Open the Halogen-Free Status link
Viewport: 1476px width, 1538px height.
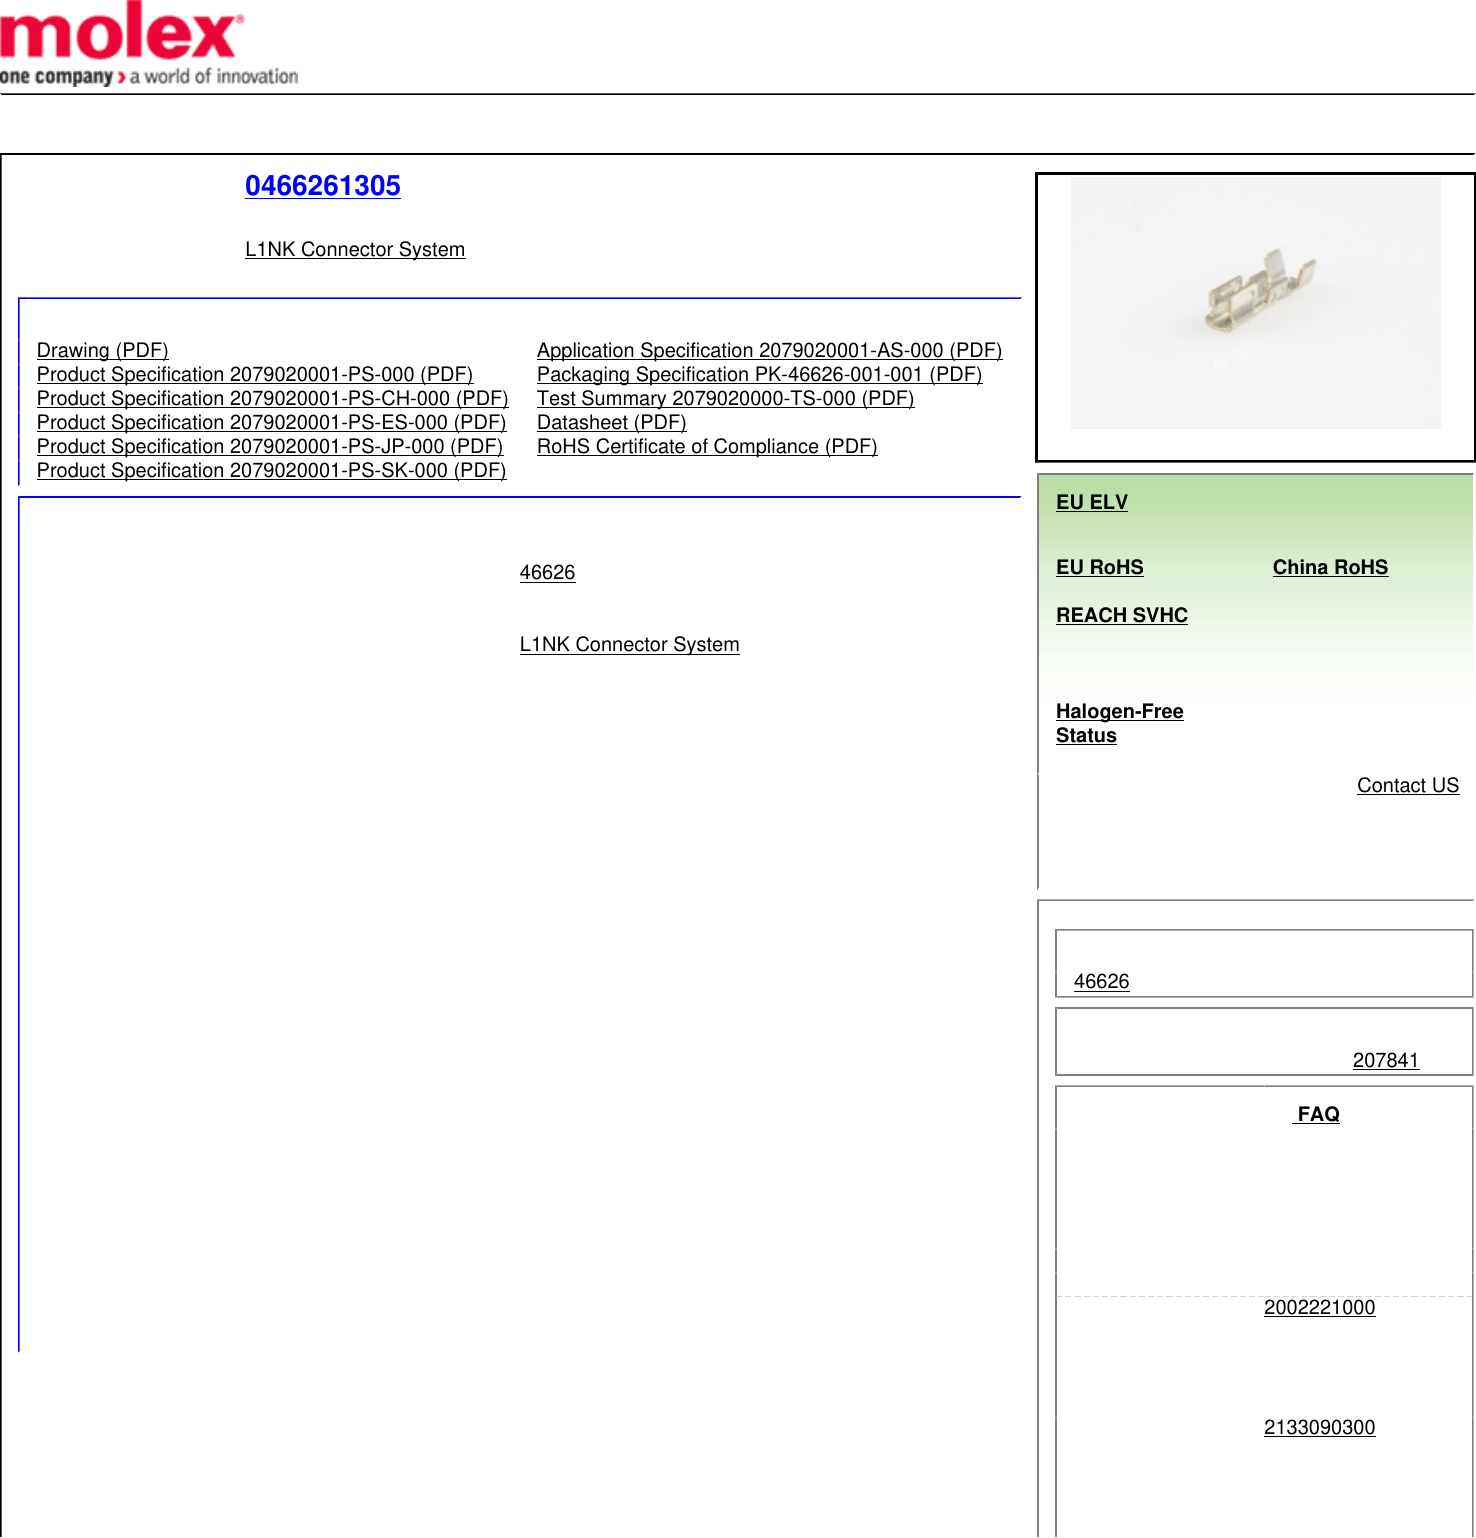[1118, 724]
